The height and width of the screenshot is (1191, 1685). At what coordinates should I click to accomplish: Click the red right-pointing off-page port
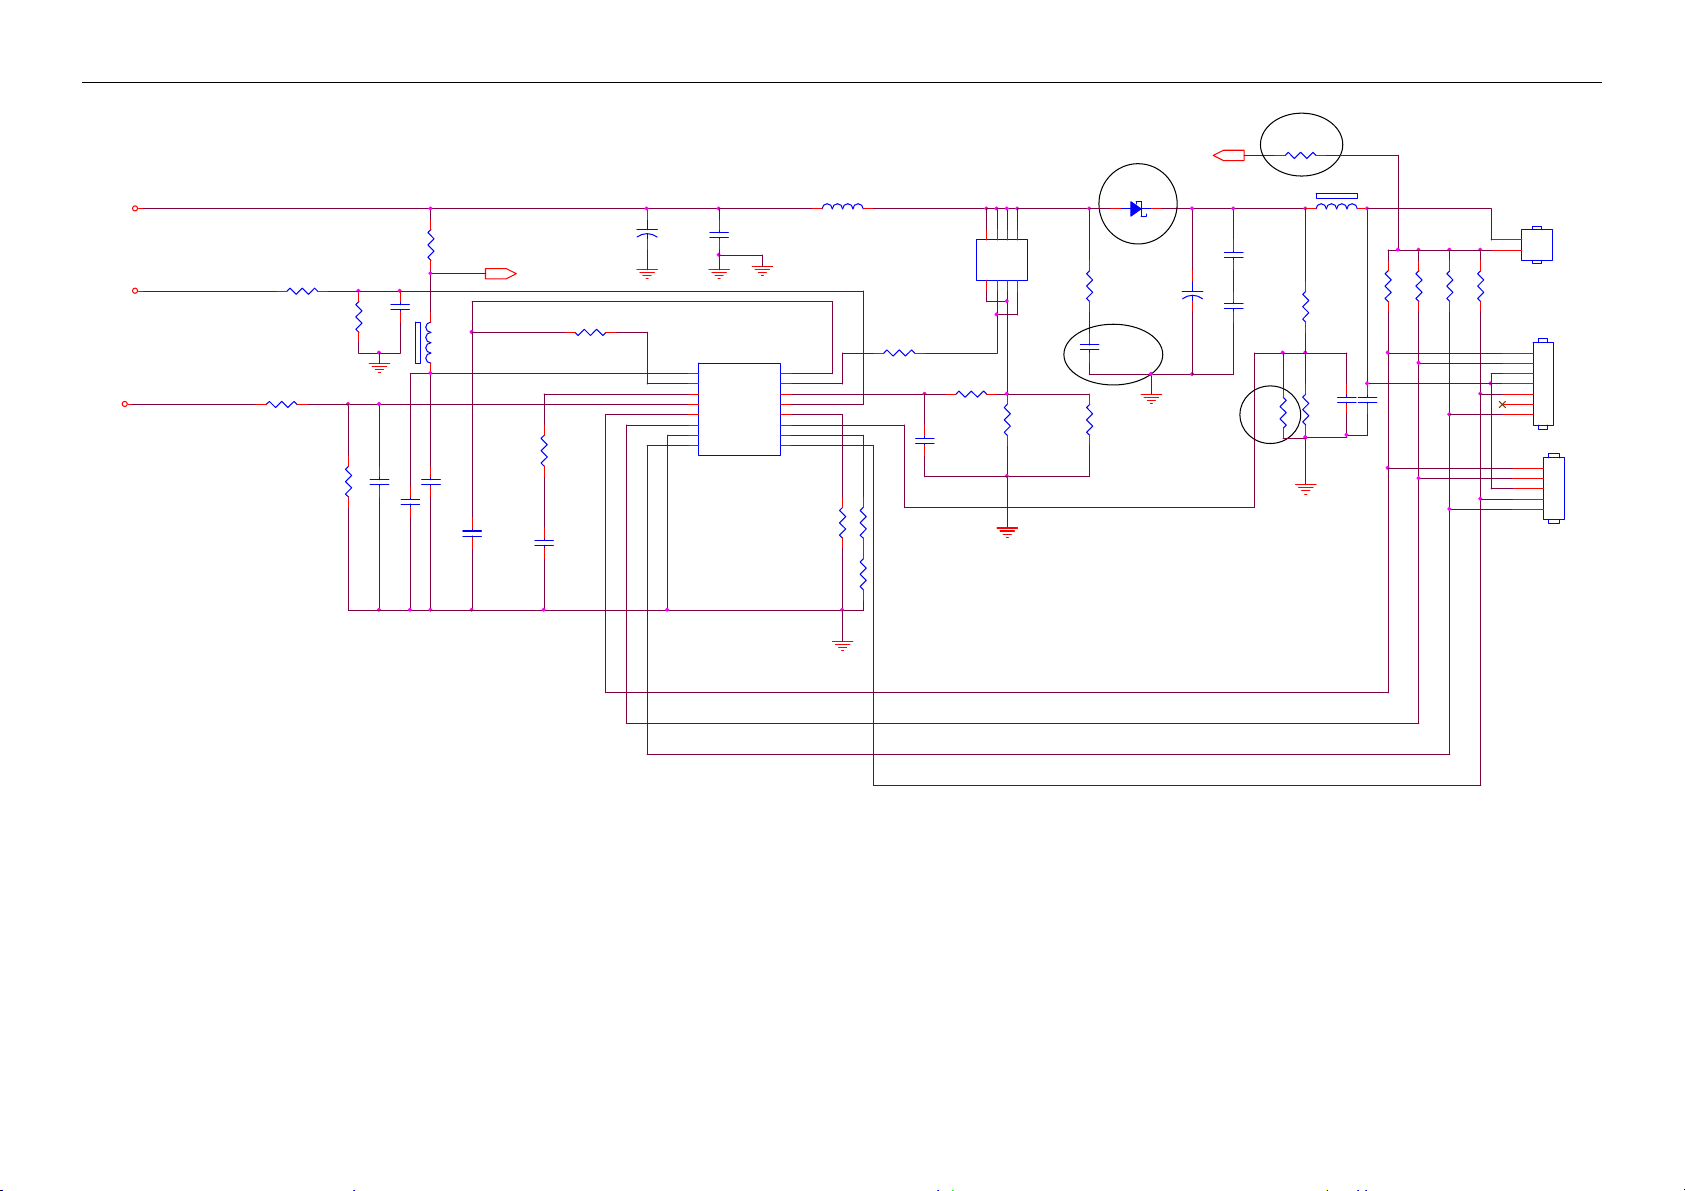tap(501, 273)
